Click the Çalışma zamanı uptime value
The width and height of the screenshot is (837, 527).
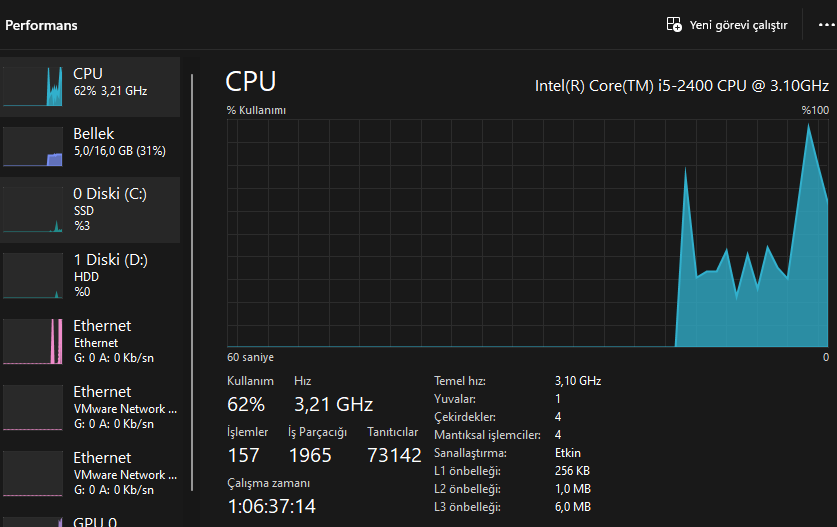click(x=272, y=506)
